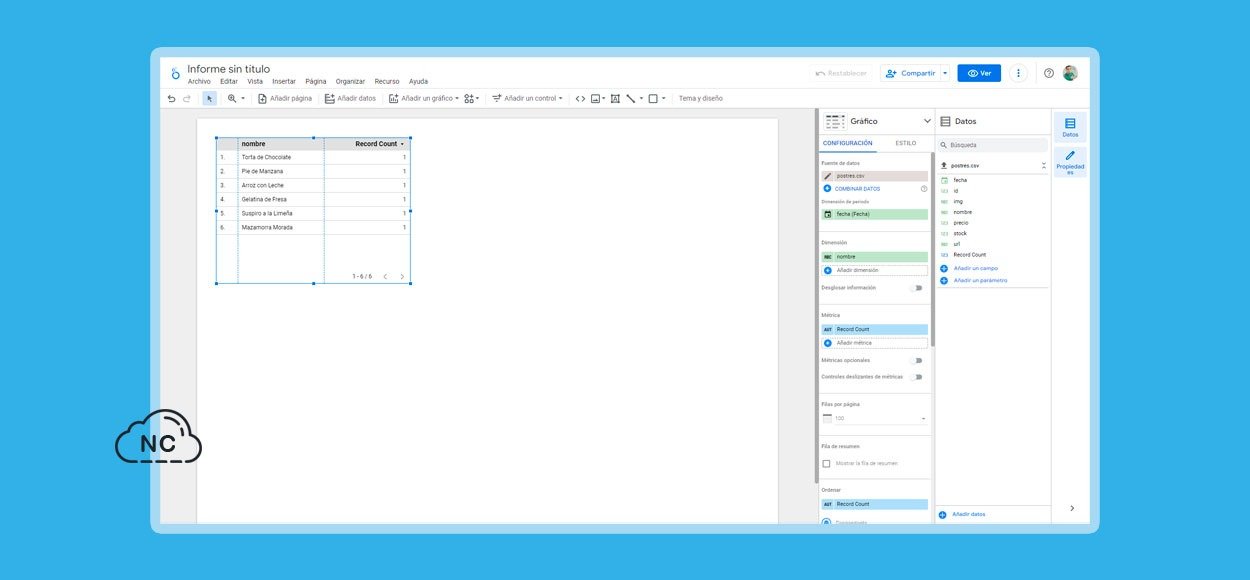Click the vertical scrollbar of configuration panel
This screenshot has width=1250, height=580.
tap(933, 250)
